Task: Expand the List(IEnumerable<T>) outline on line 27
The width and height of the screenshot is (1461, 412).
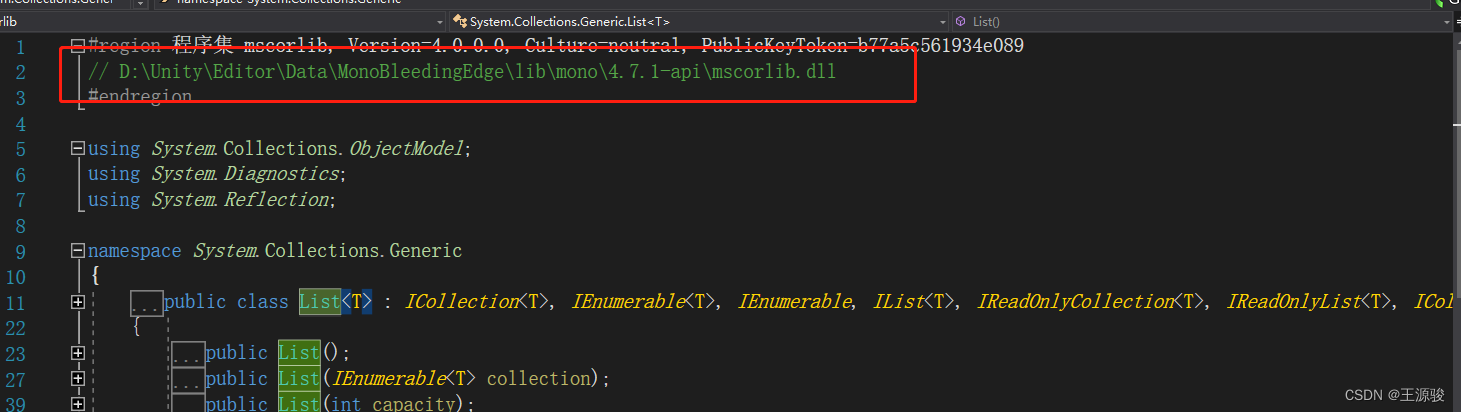Action: [x=78, y=379]
